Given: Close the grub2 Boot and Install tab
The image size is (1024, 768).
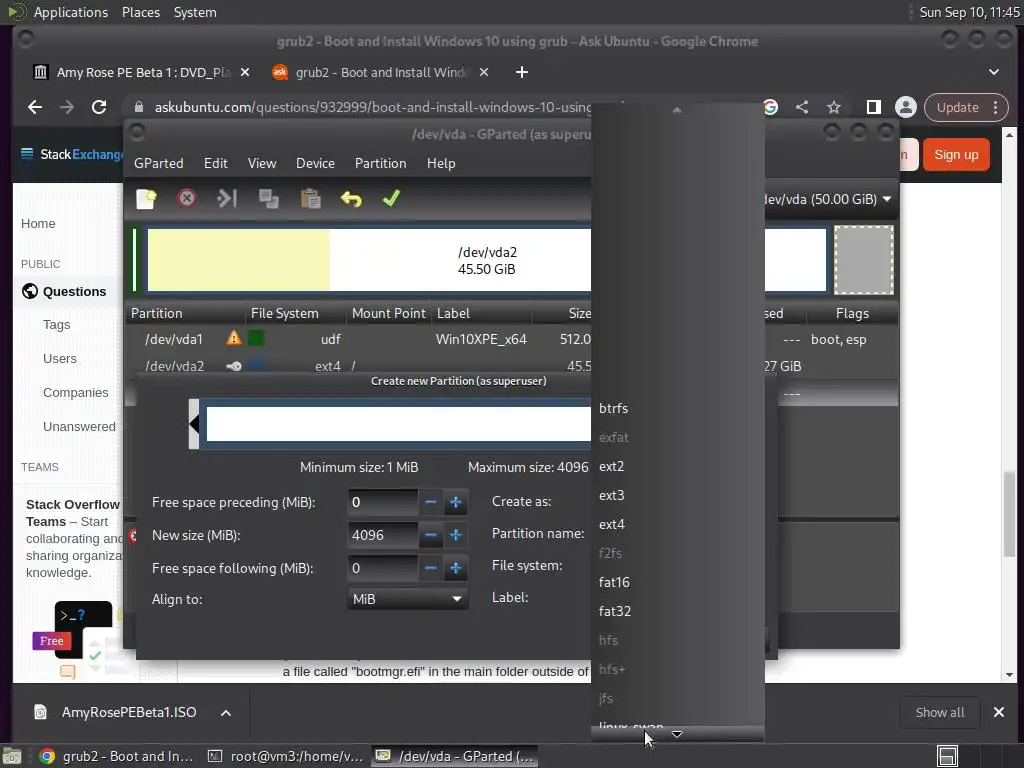Looking at the screenshot, I should 484,72.
